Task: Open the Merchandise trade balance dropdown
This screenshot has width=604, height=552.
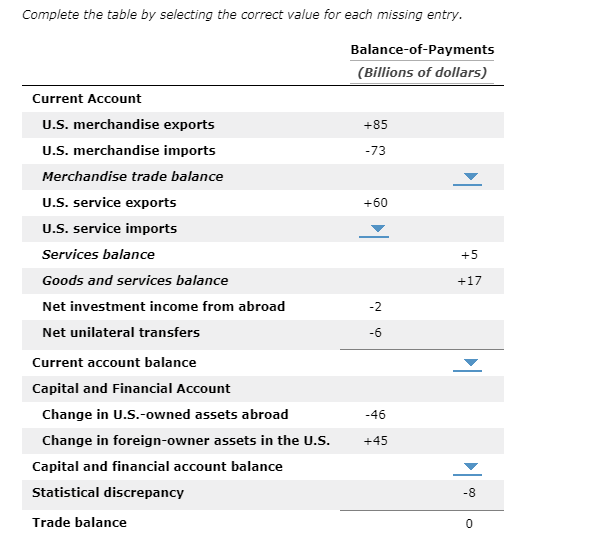Action: click(x=467, y=178)
